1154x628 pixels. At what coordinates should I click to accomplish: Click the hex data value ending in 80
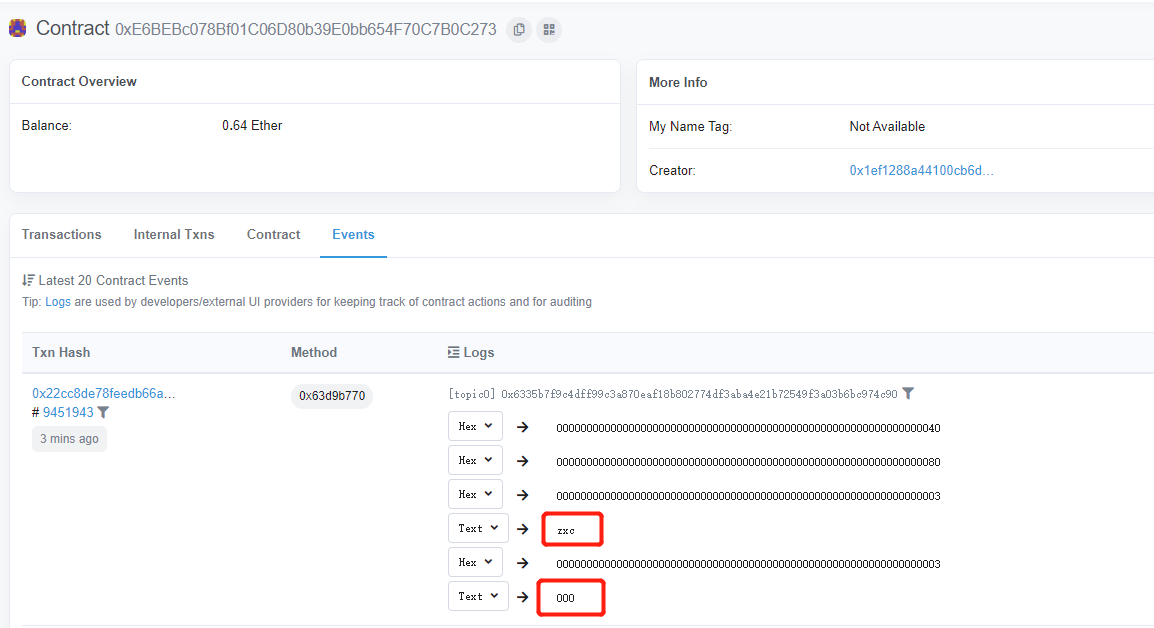click(748, 462)
